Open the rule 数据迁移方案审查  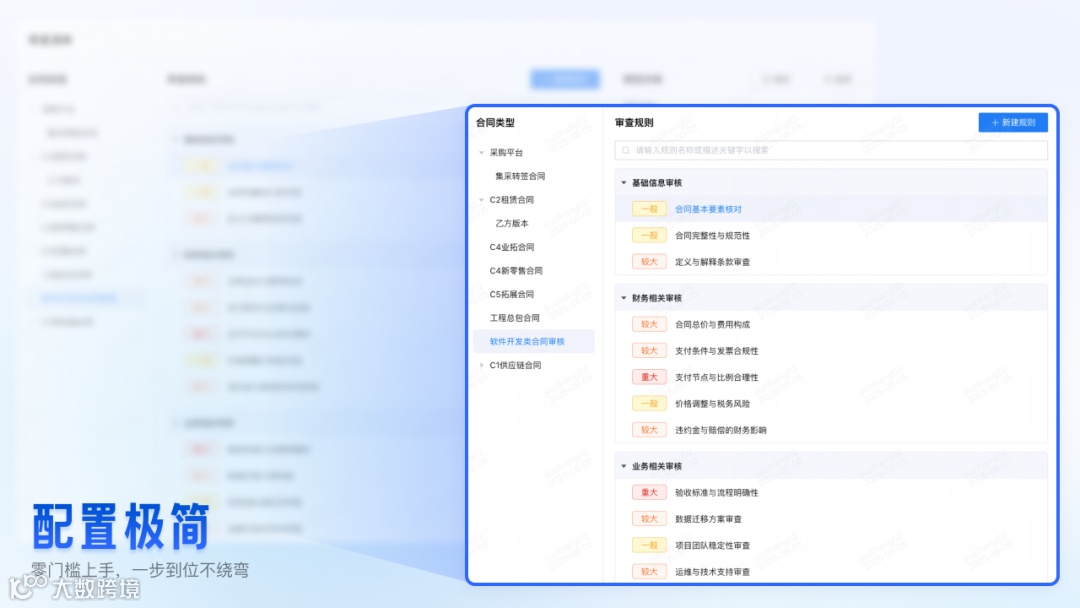click(708, 519)
